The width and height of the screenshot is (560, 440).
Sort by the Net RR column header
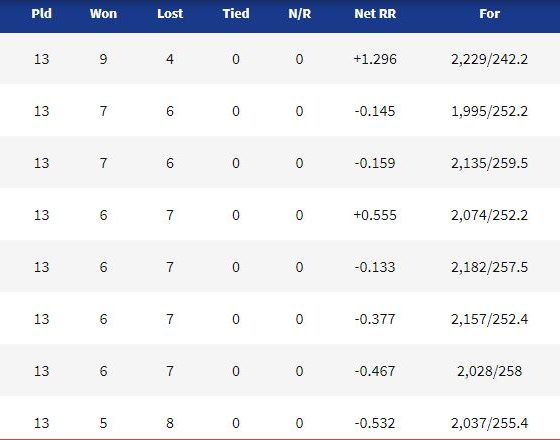[x=375, y=14]
